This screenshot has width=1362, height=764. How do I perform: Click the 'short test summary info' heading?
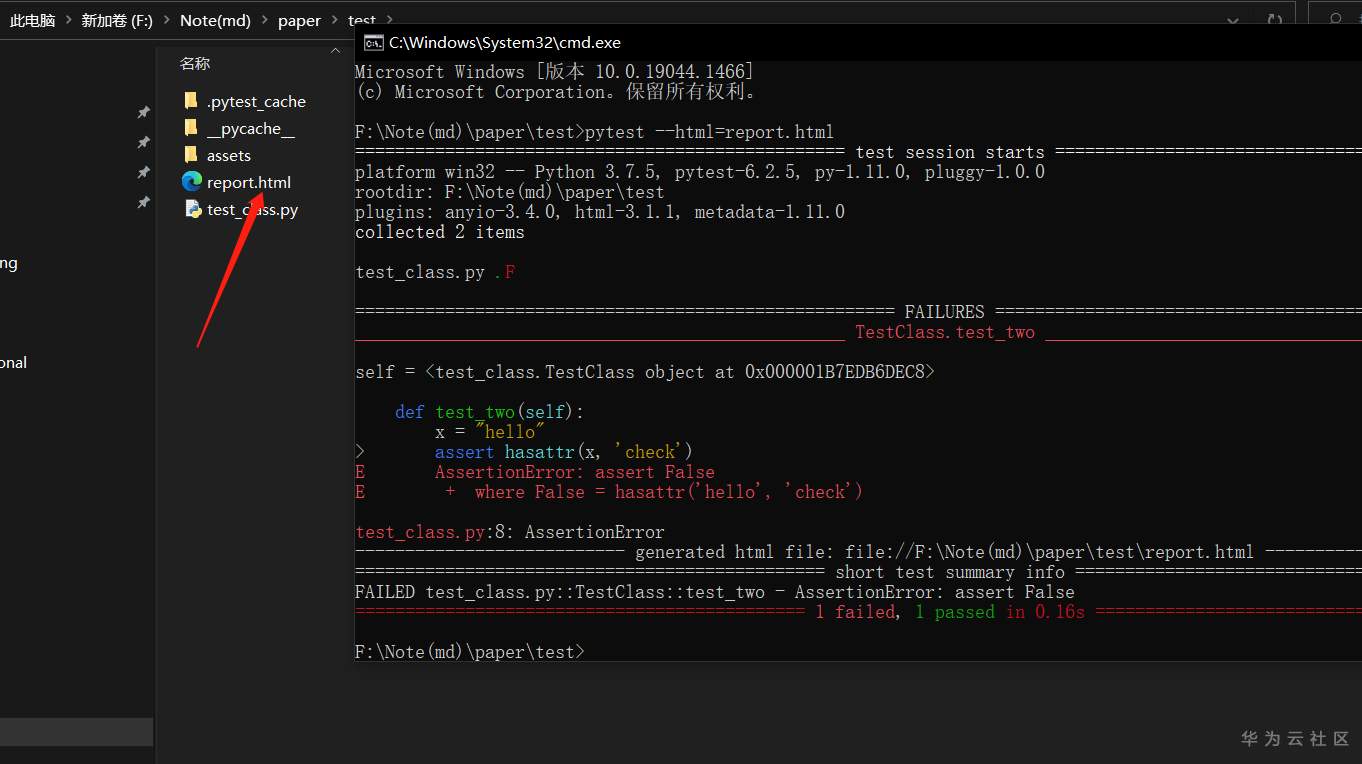[x=950, y=572]
